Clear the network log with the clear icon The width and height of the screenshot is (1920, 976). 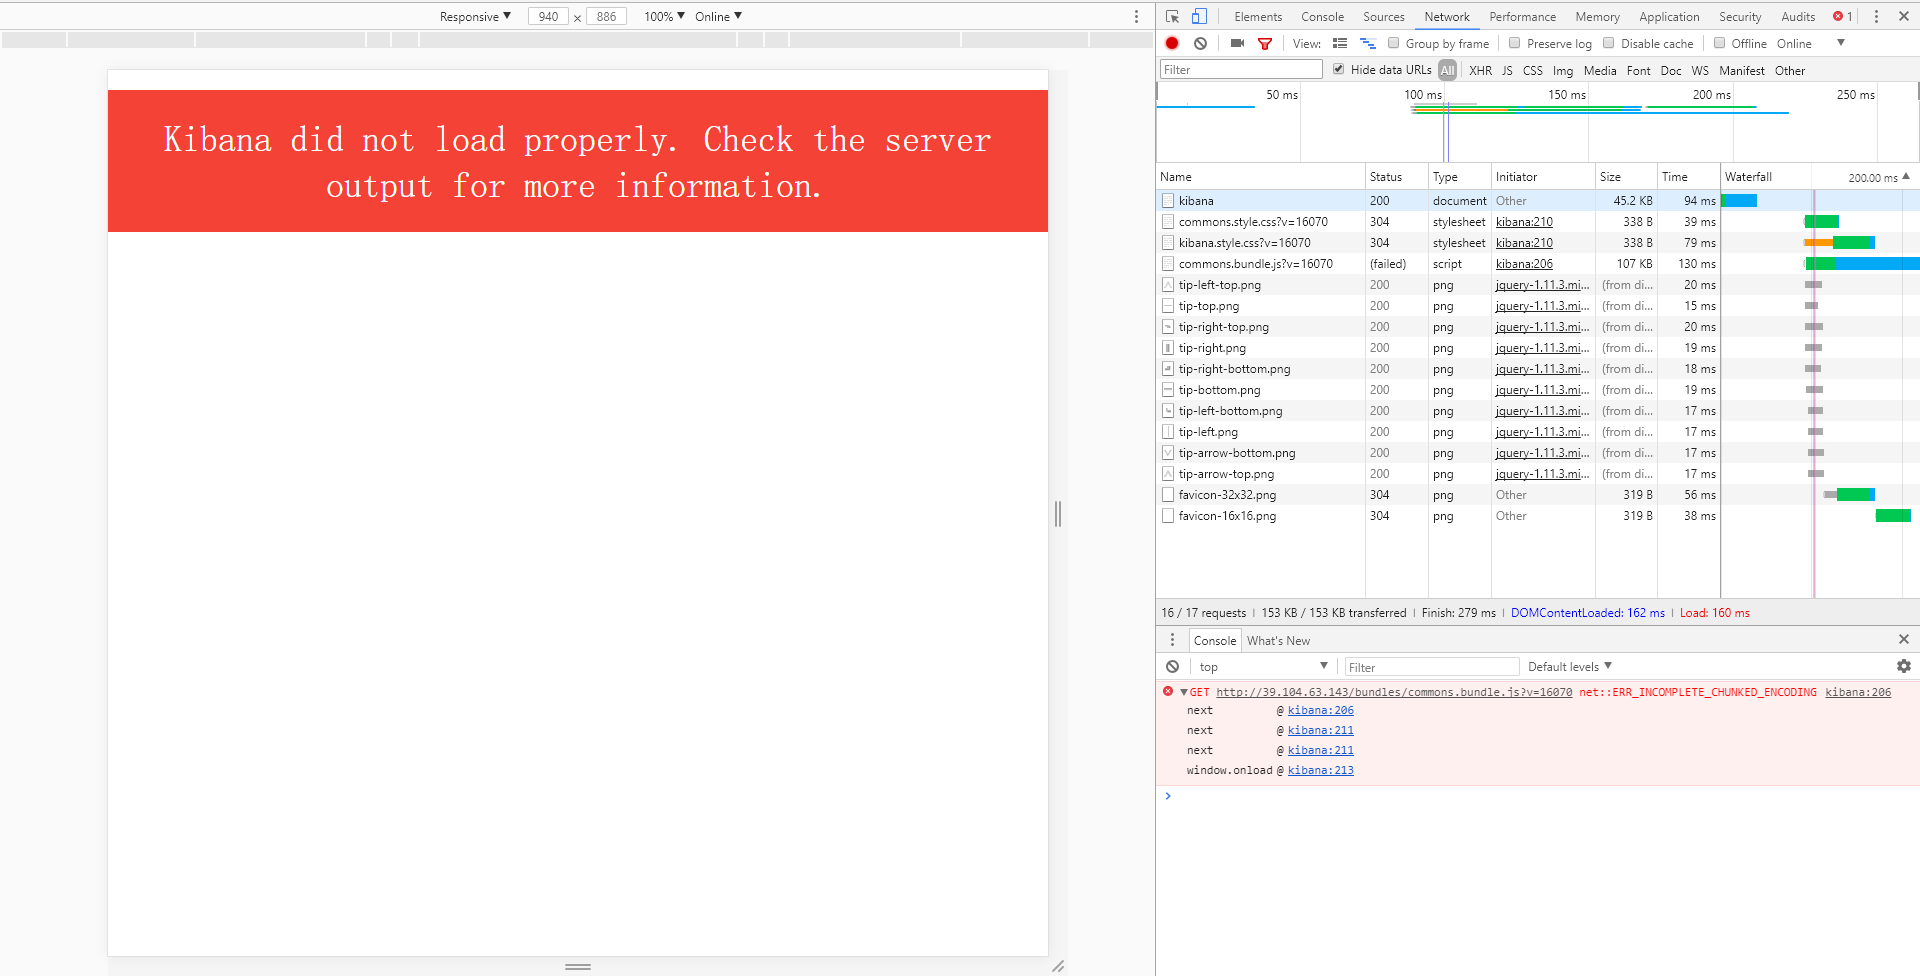(x=1200, y=43)
